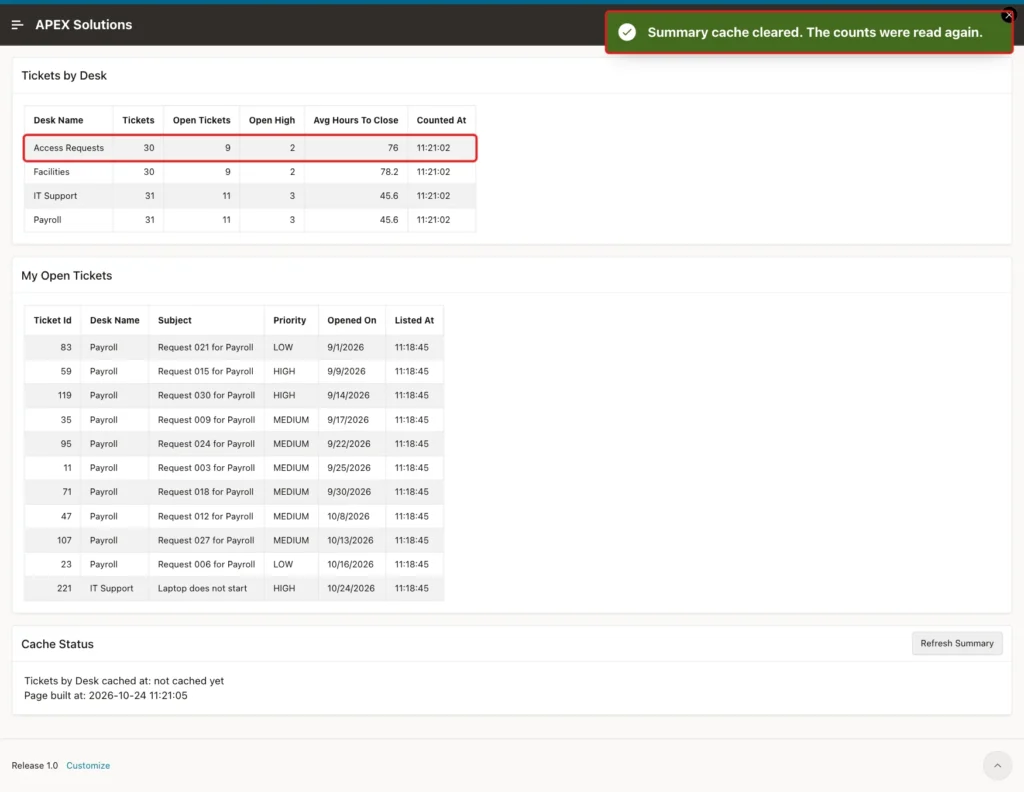Image resolution: width=1024 pixels, height=792 pixels.
Task: Click the Open High column header
Action: tap(272, 120)
